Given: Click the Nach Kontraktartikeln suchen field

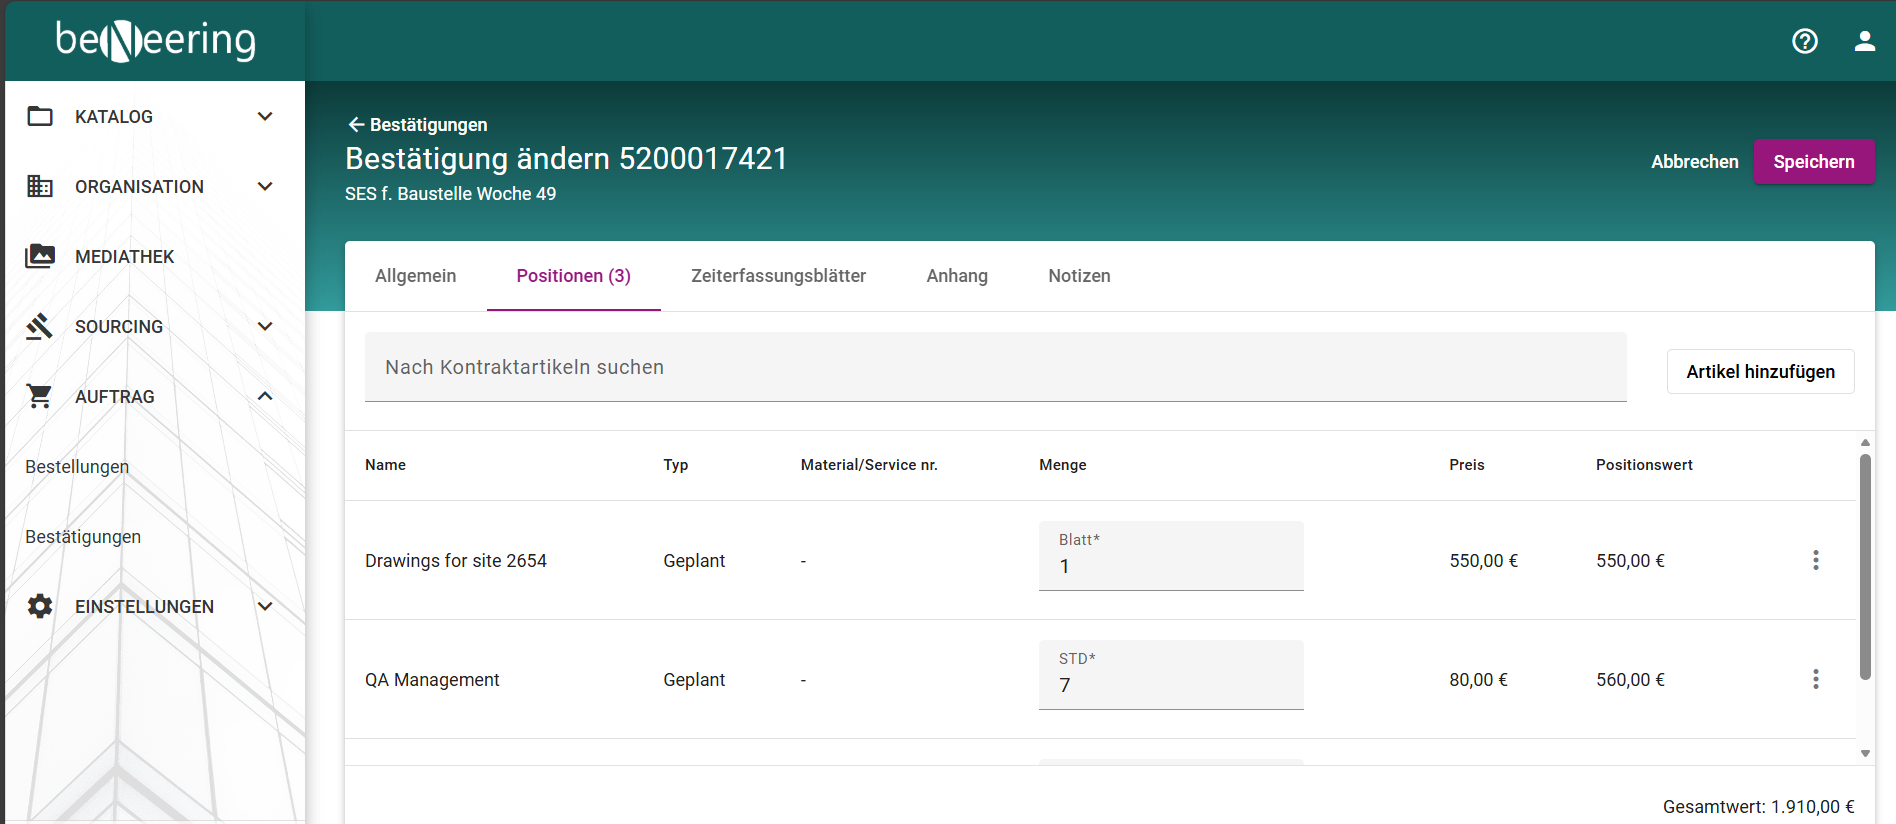Looking at the screenshot, I should click(995, 368).
